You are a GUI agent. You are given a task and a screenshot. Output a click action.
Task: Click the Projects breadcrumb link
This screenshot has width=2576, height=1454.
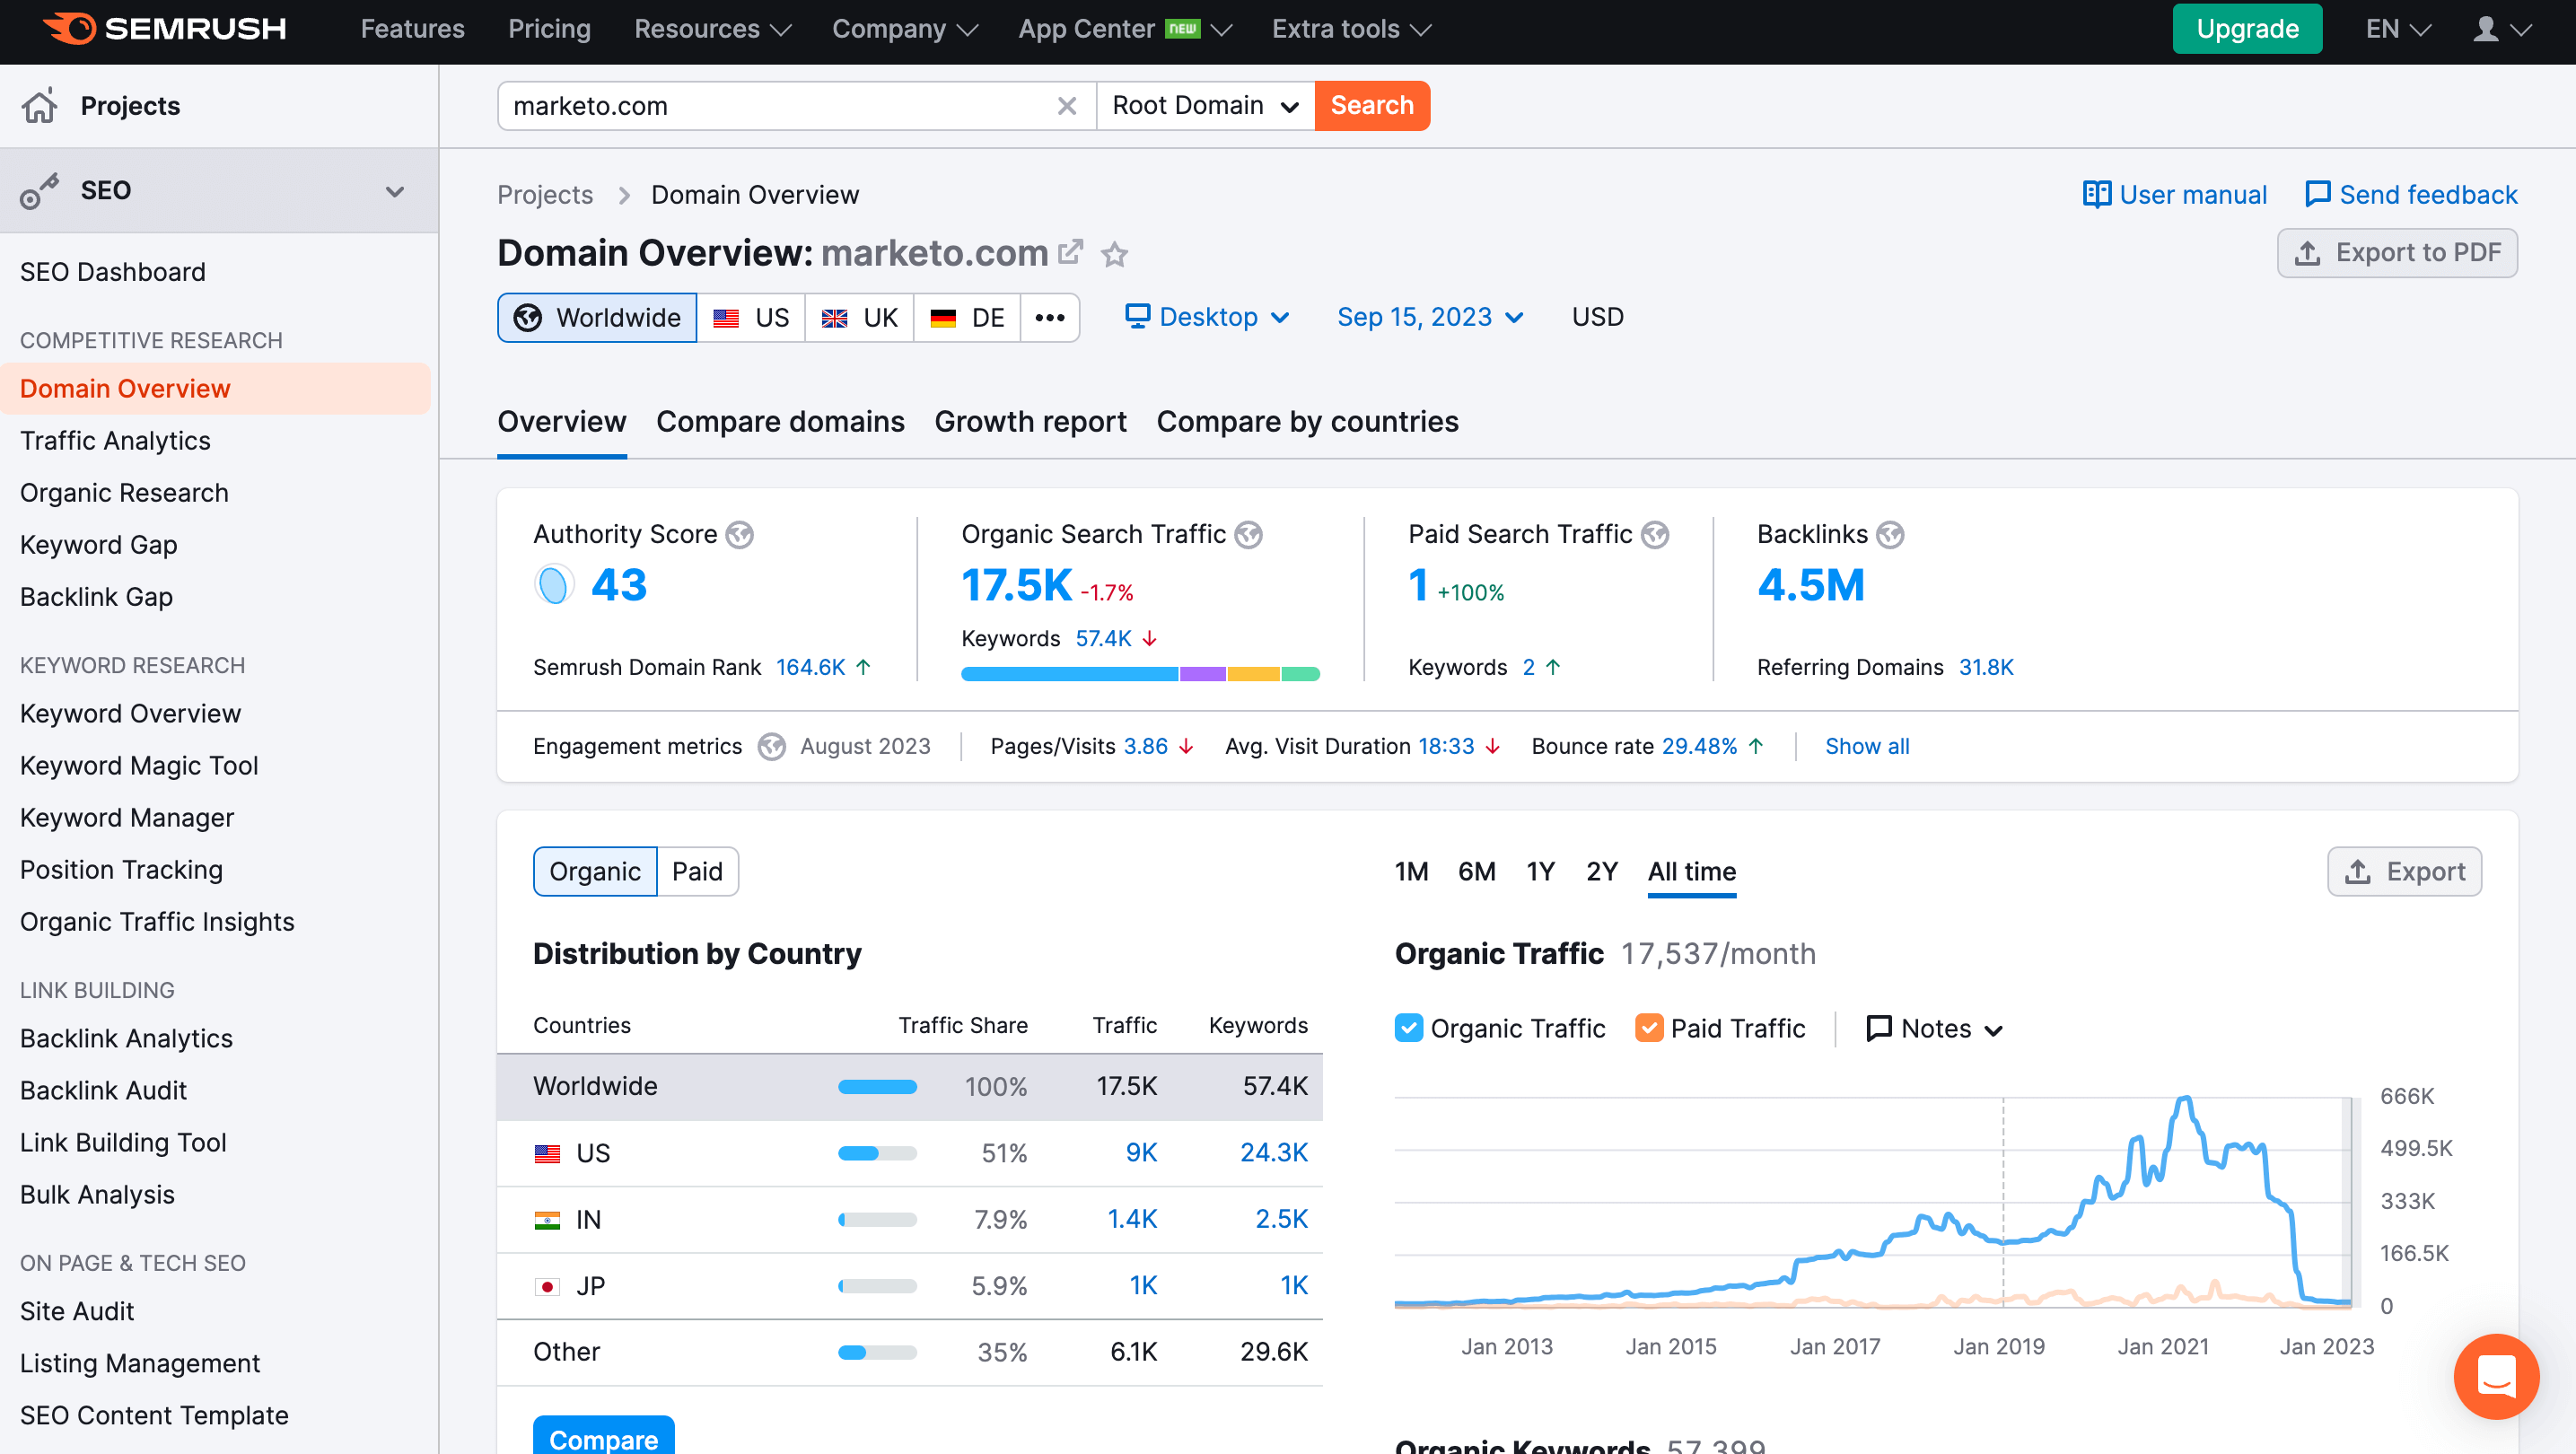point(545,195)
